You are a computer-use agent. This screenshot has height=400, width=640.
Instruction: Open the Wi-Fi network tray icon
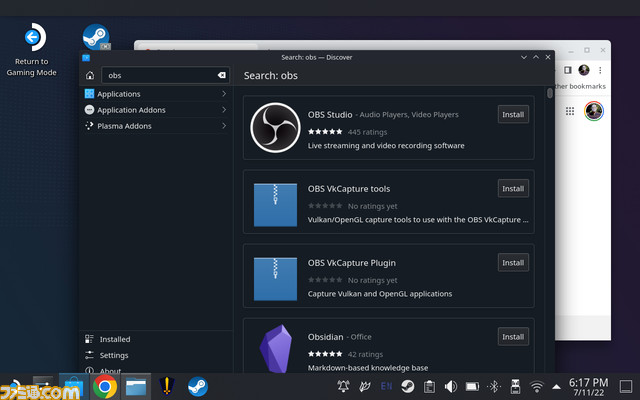(x=537, y=387)
